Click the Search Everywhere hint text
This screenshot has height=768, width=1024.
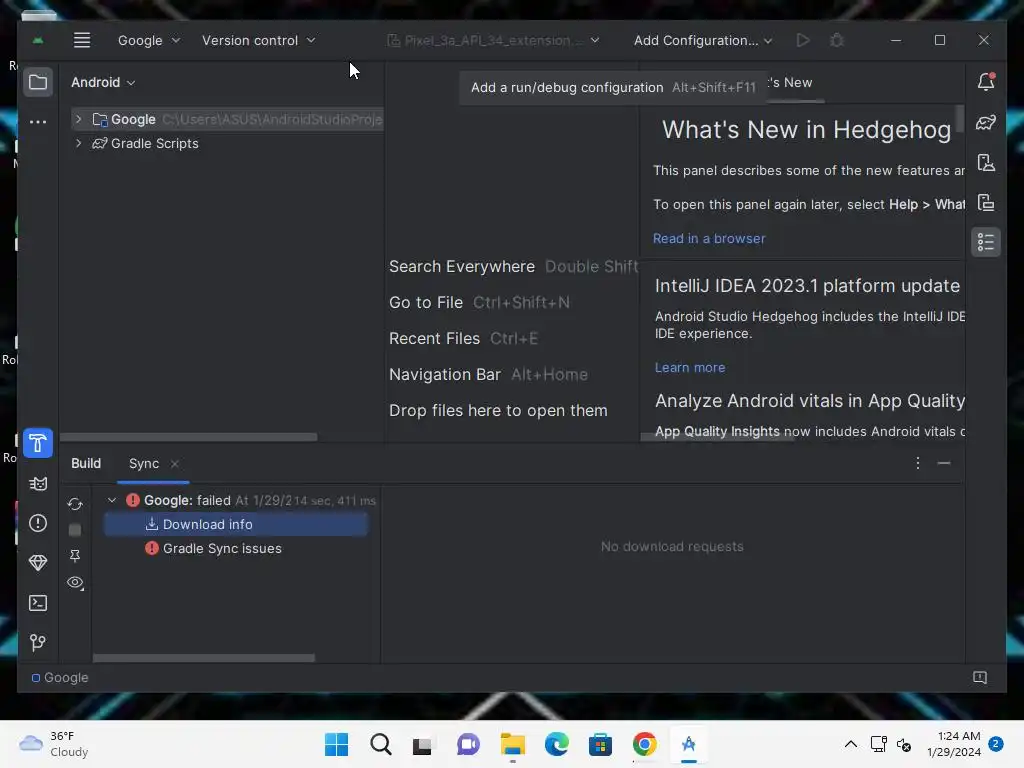click(462, 266)
